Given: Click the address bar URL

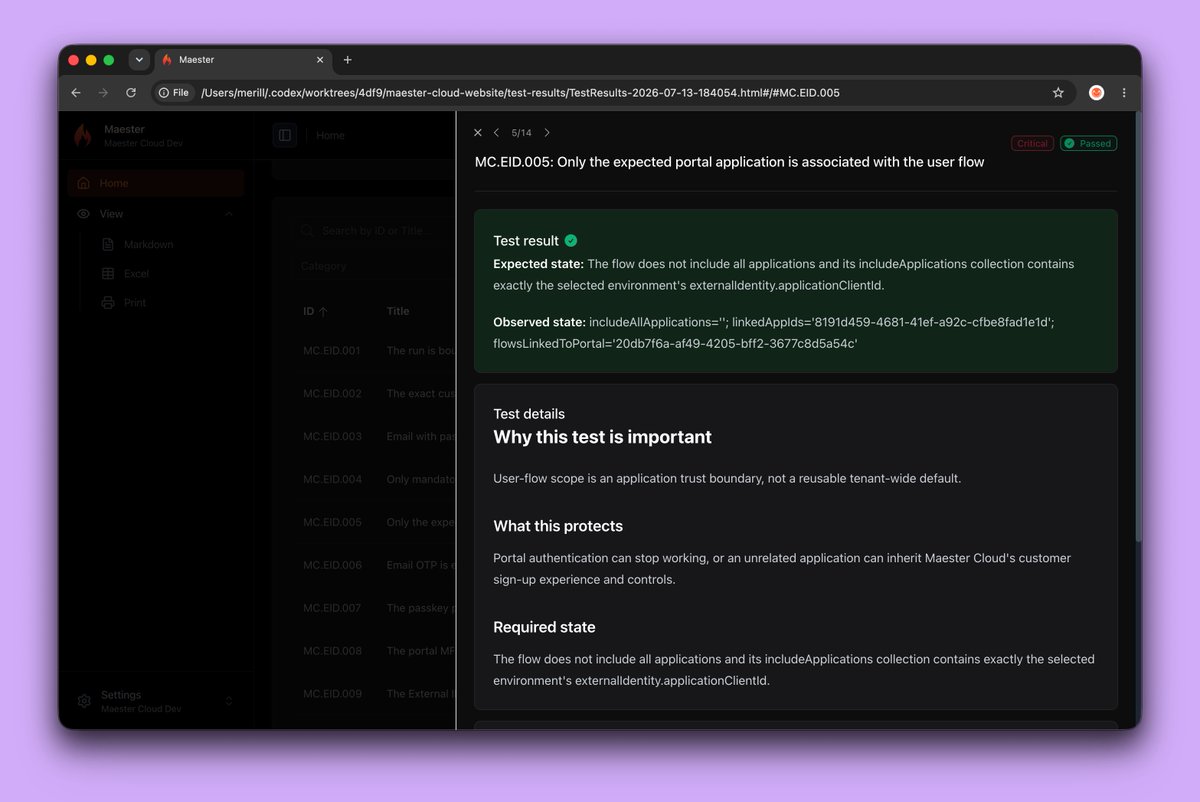Looking at the screenshot, I should (x=520, y=93).
